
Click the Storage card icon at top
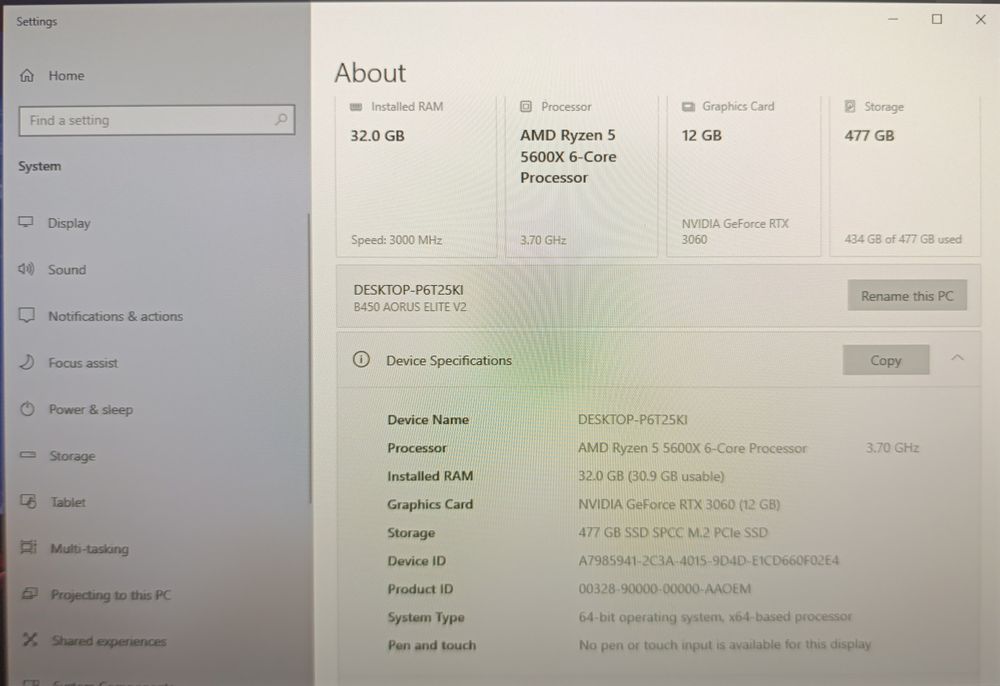tap(849, 106)
